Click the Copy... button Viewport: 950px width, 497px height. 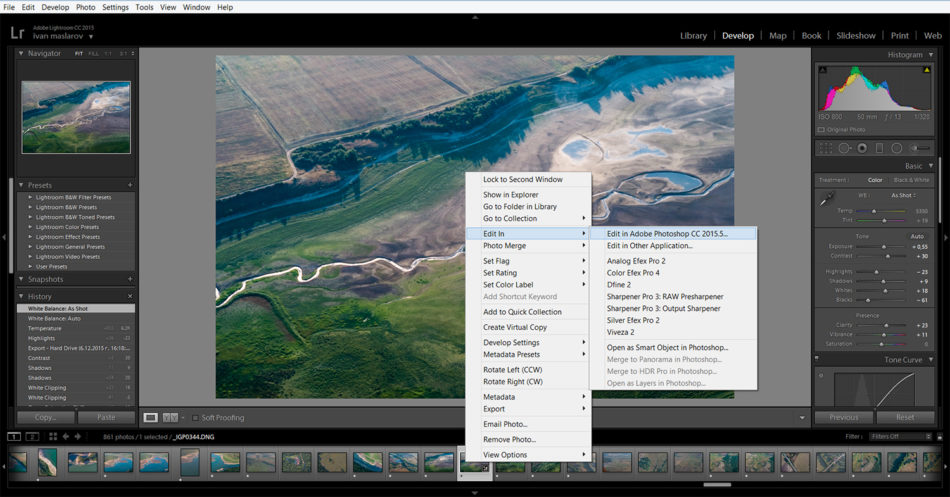coord(46,417)
